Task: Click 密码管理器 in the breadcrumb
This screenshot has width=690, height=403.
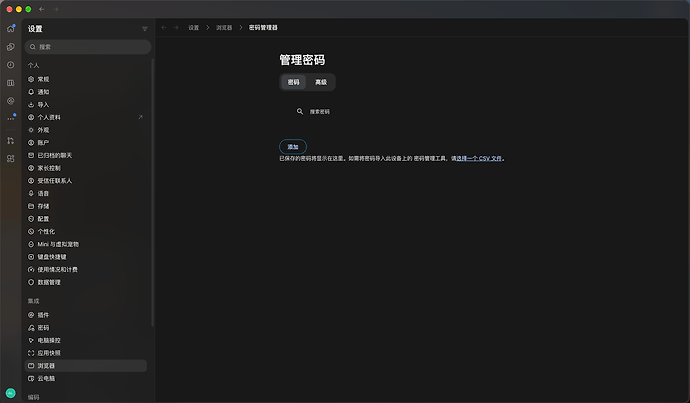Action: point(263,27)
